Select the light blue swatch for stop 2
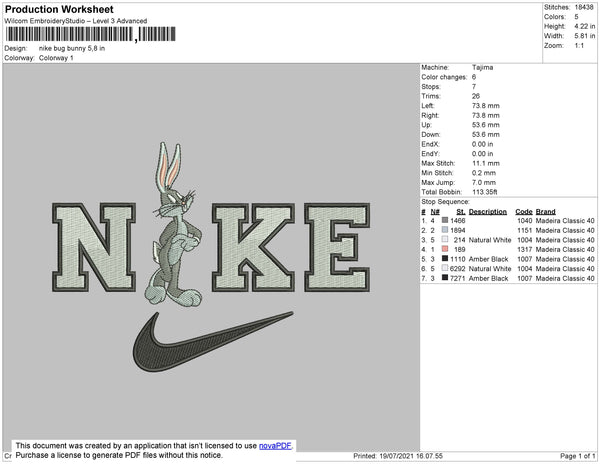Screen dimensions: 600x464 pyautogui.click(x=445, y=230)
